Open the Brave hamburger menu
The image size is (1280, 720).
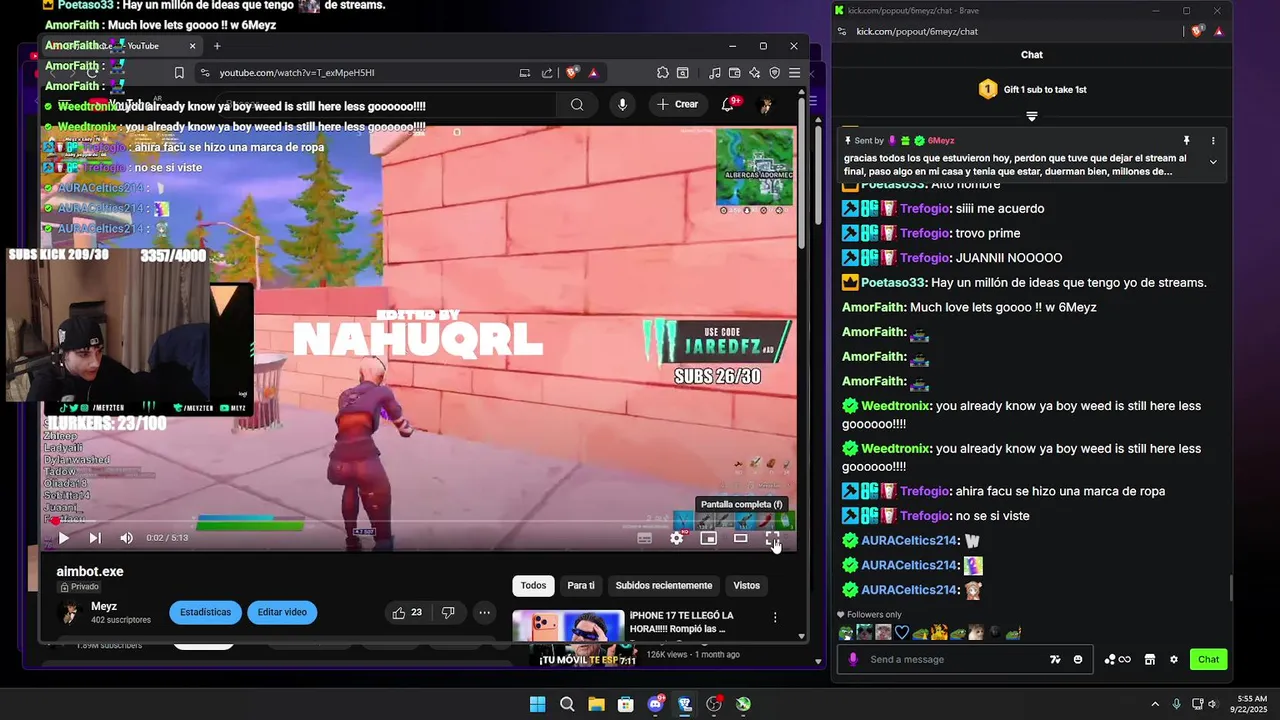pos(794,72)
